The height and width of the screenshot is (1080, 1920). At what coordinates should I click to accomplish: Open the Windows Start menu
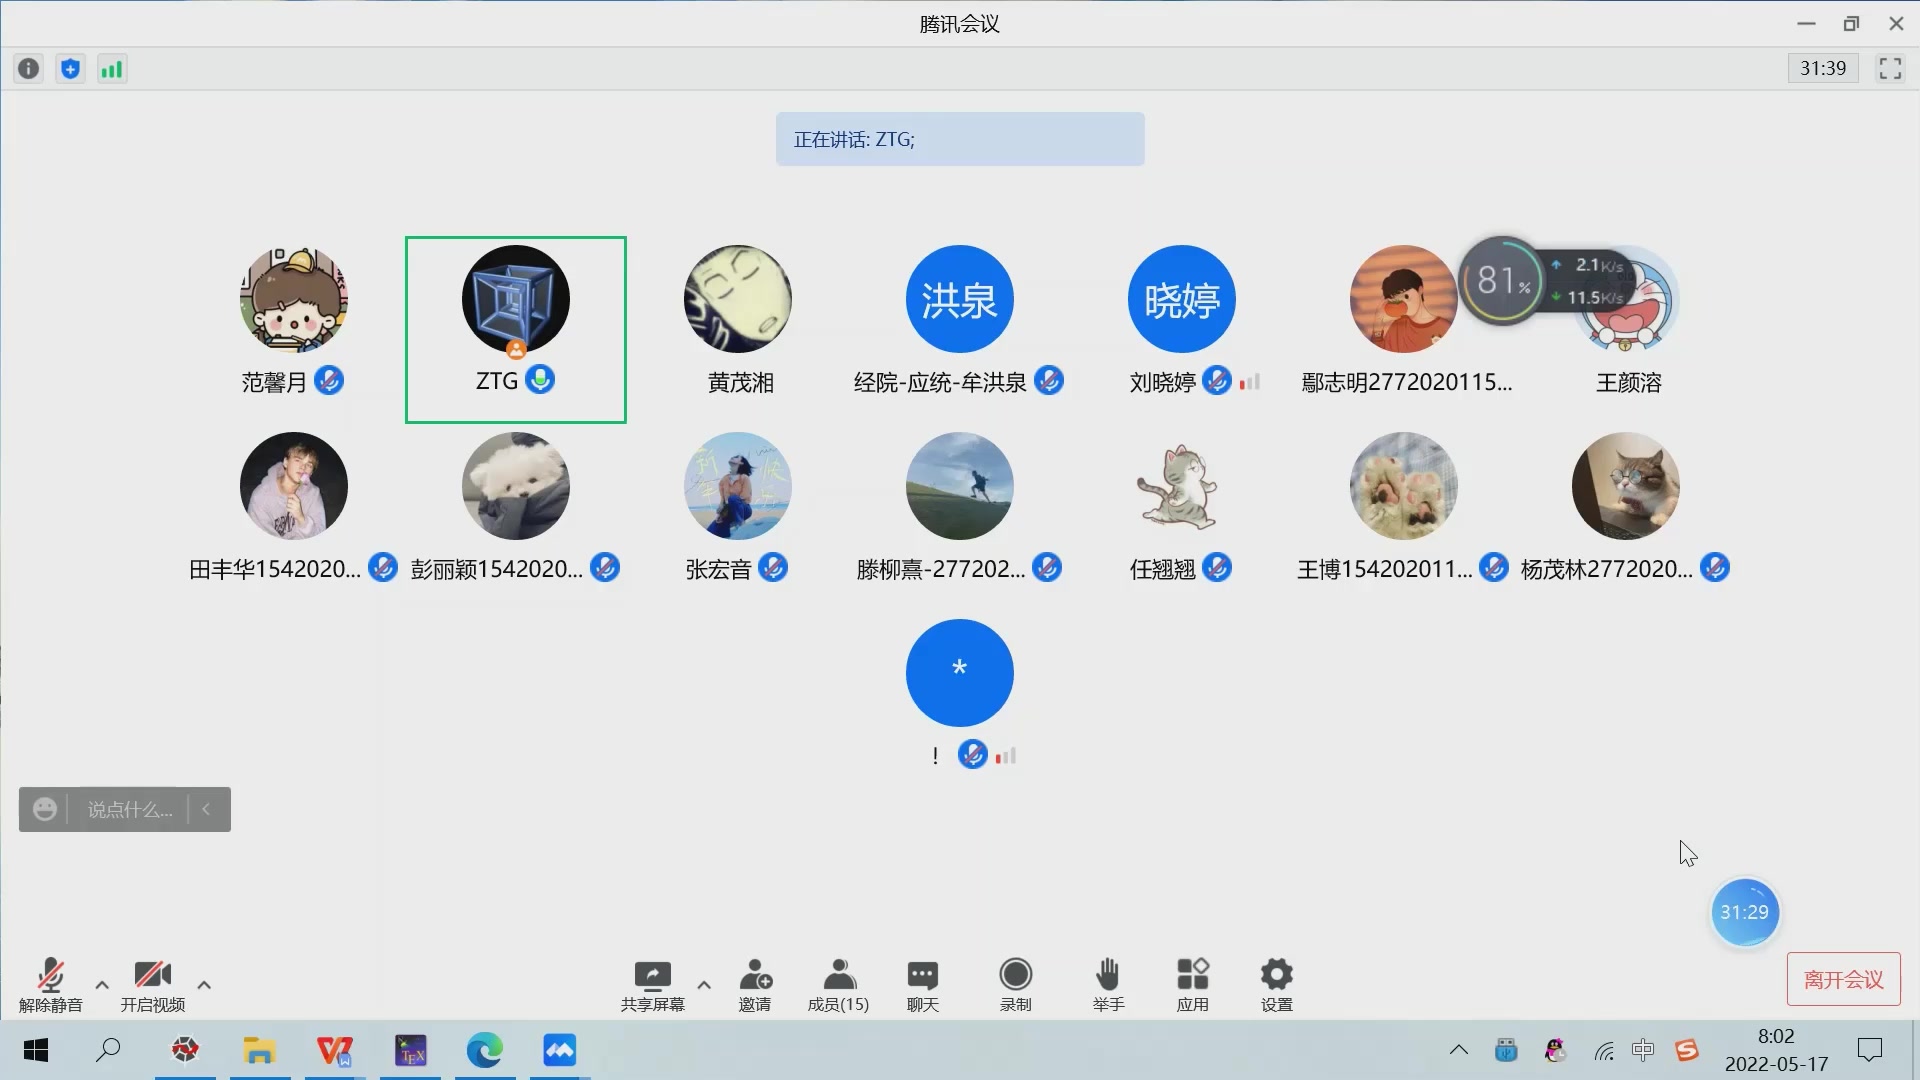click(x=36, y=1050)
